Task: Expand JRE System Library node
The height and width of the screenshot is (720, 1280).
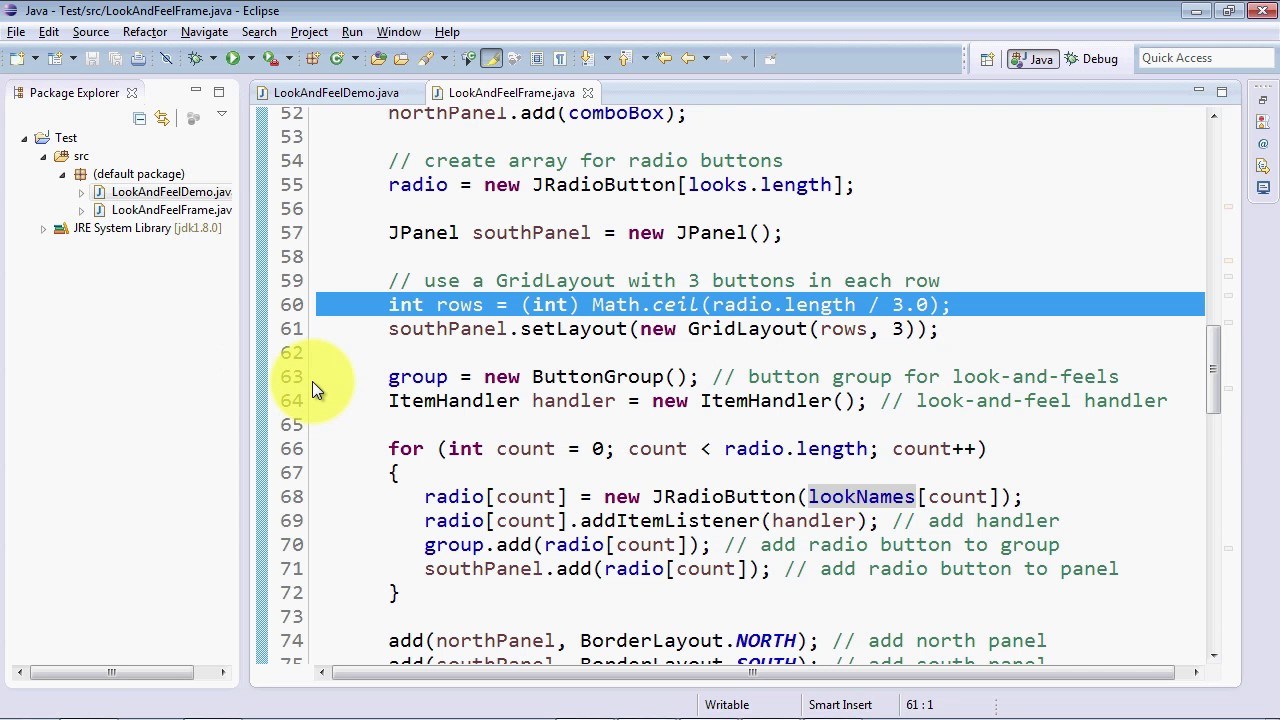Action: [x=43, y=228]
